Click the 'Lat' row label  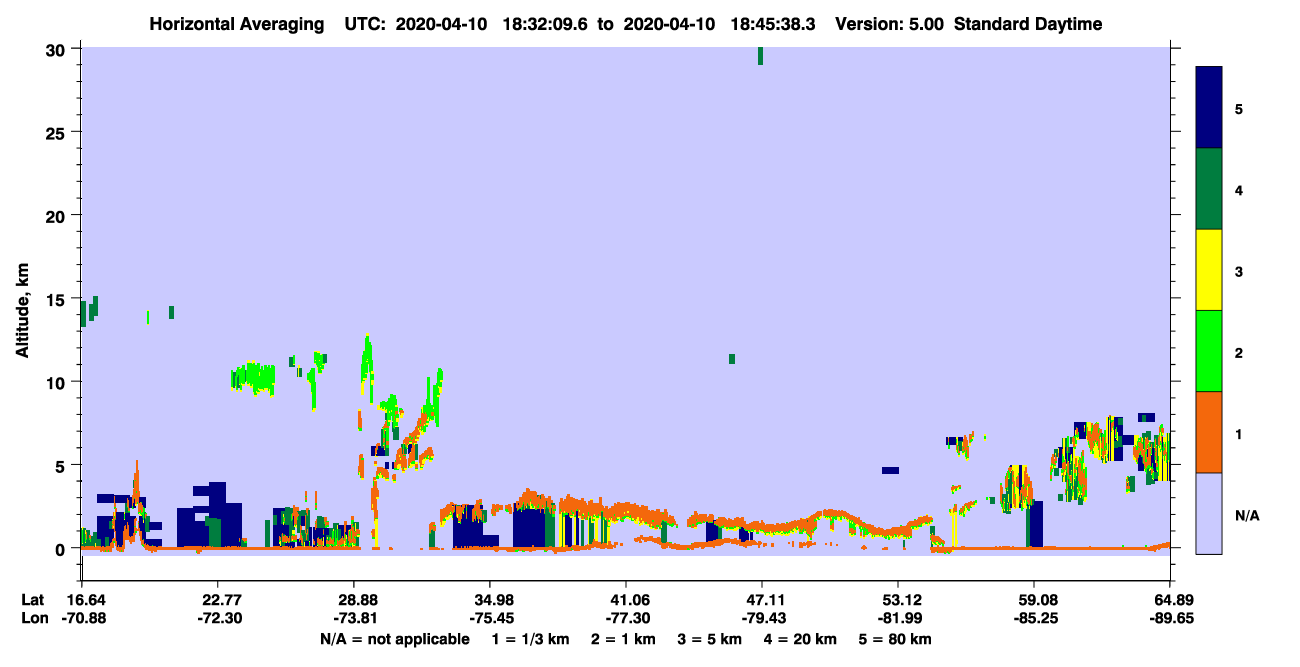[x=33, y=600]
